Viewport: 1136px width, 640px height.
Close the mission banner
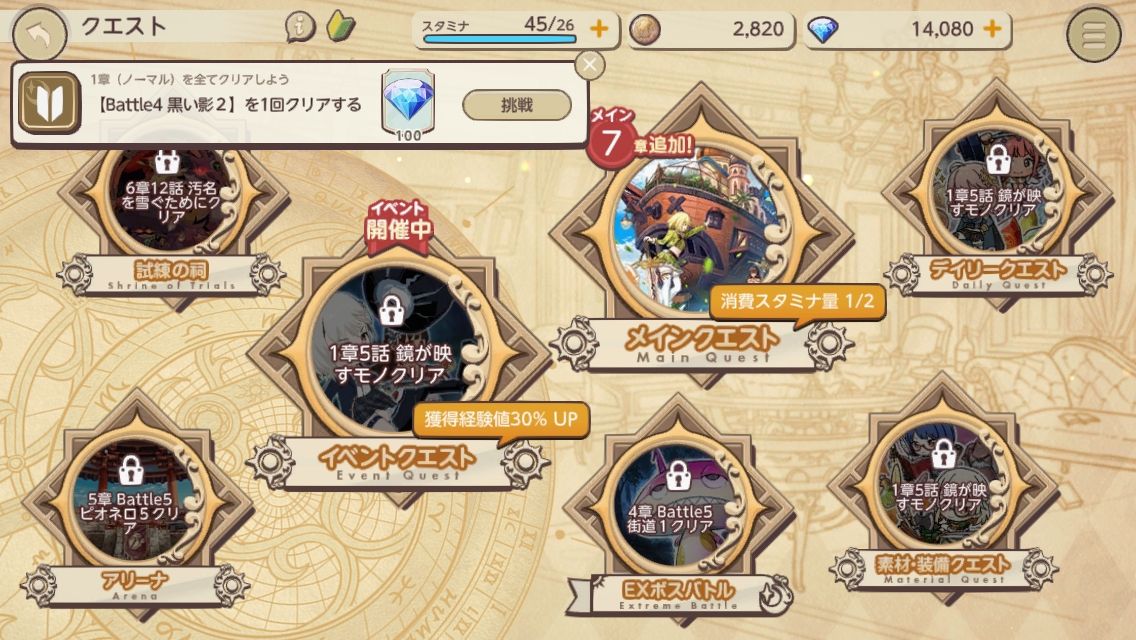590,65
